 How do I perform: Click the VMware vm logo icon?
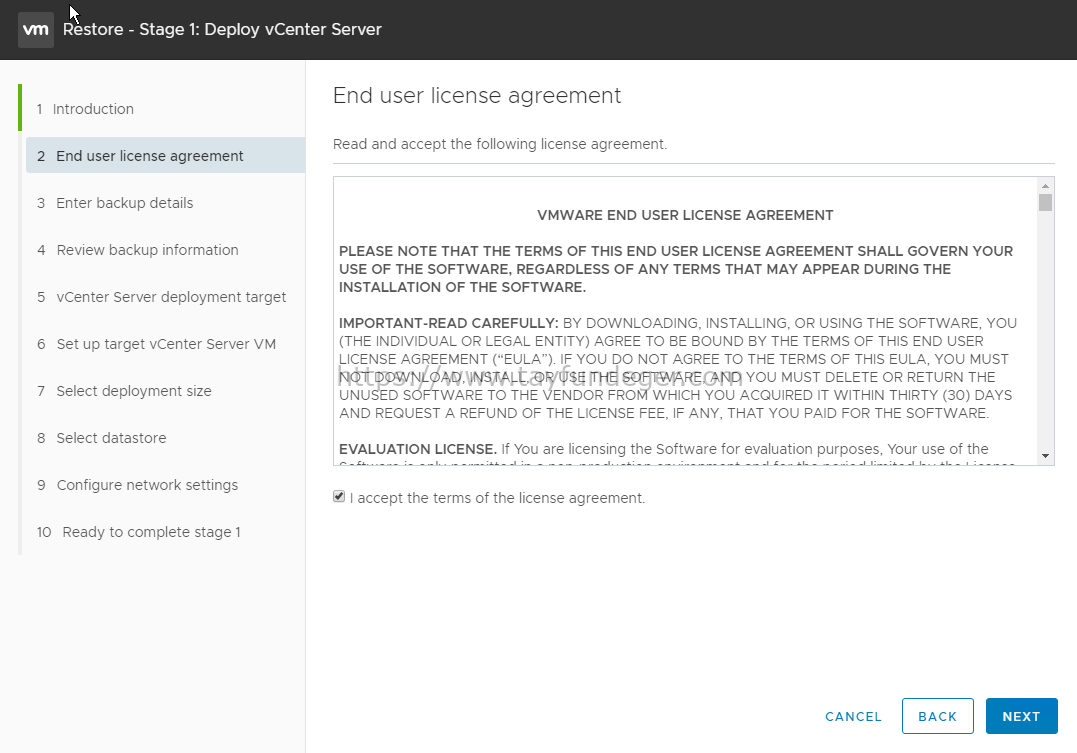tap(36, 30)
